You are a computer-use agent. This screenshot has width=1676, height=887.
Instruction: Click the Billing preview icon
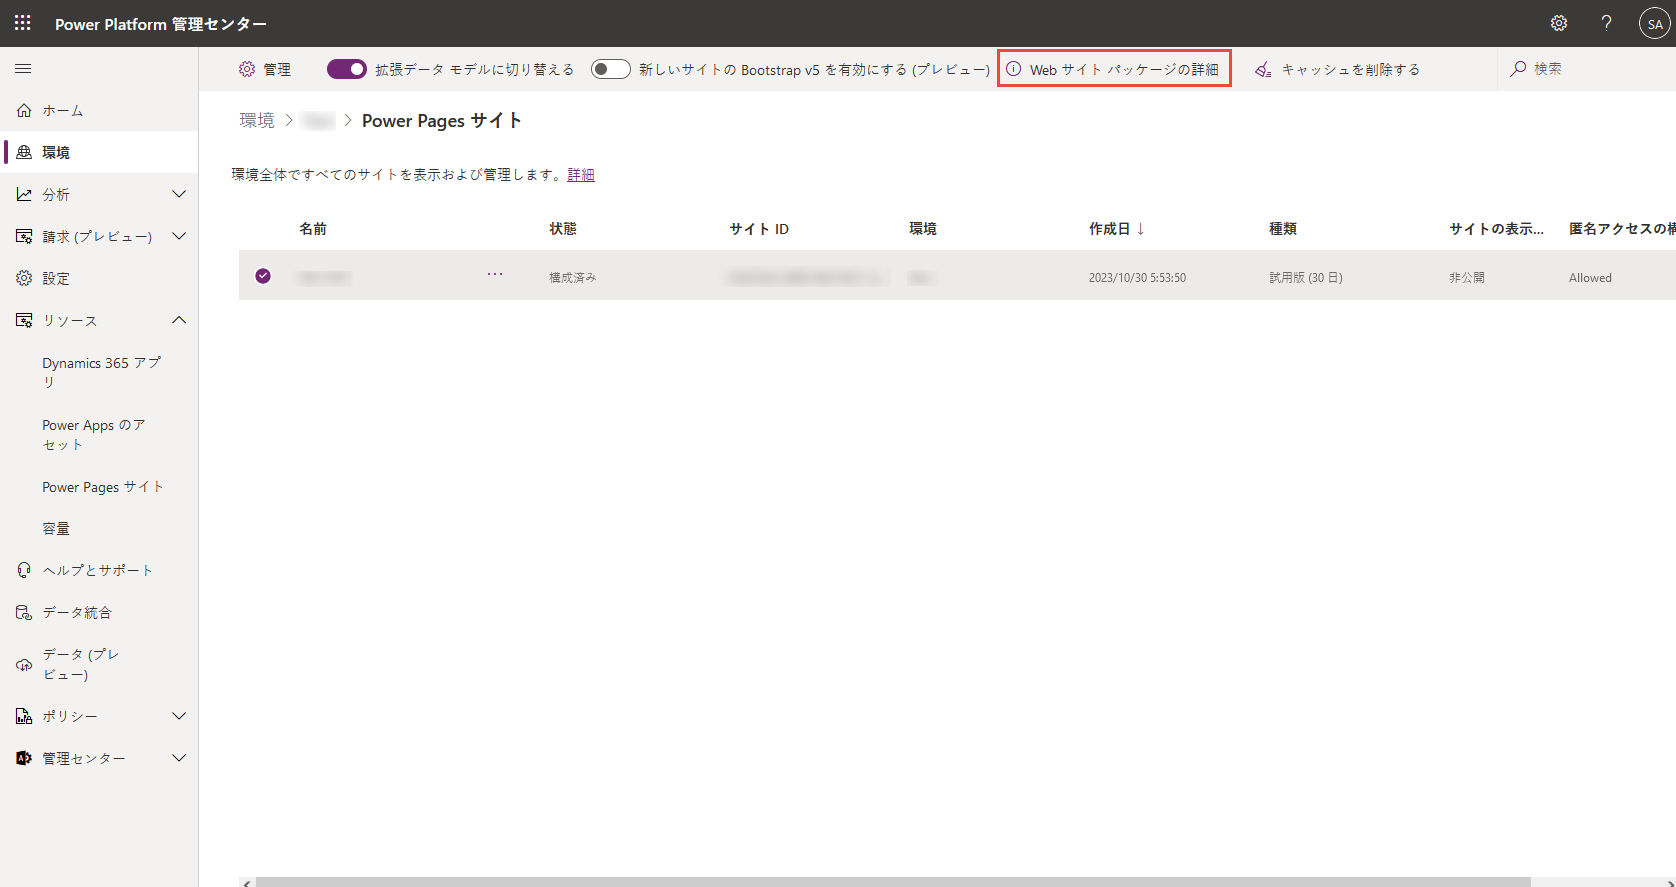click(24, 237)
